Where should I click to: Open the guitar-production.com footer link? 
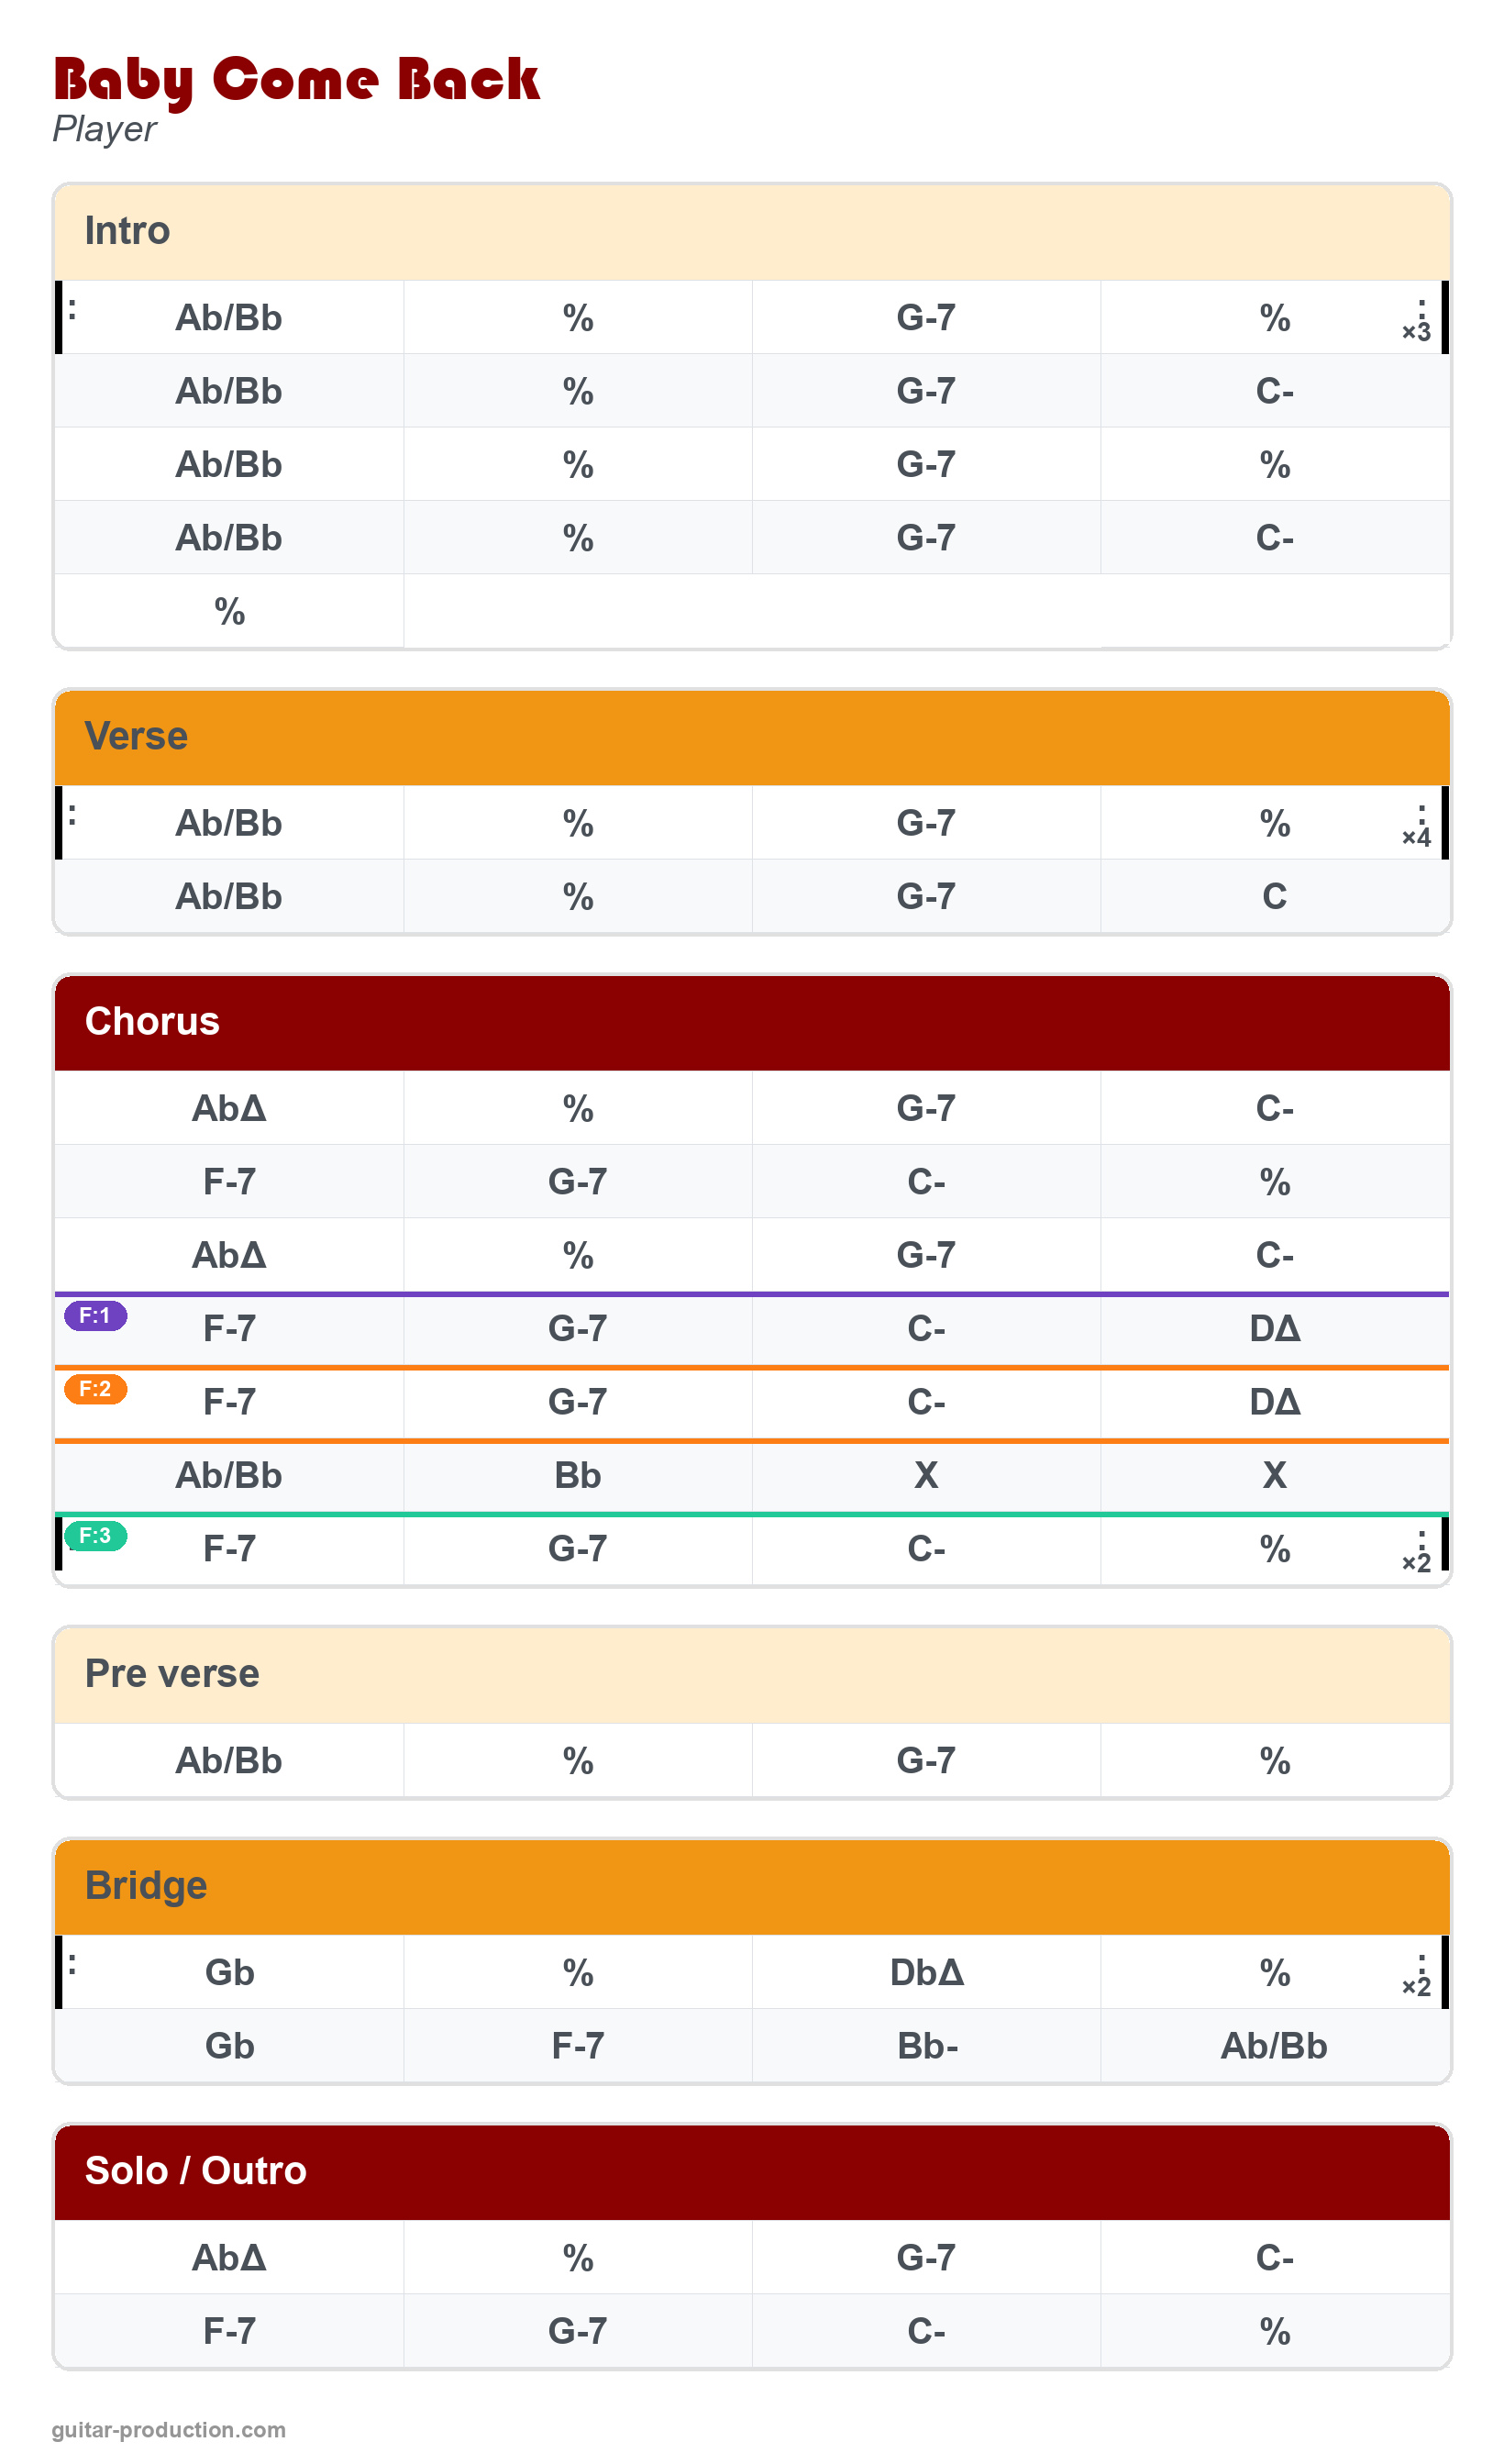(168, 2430)
